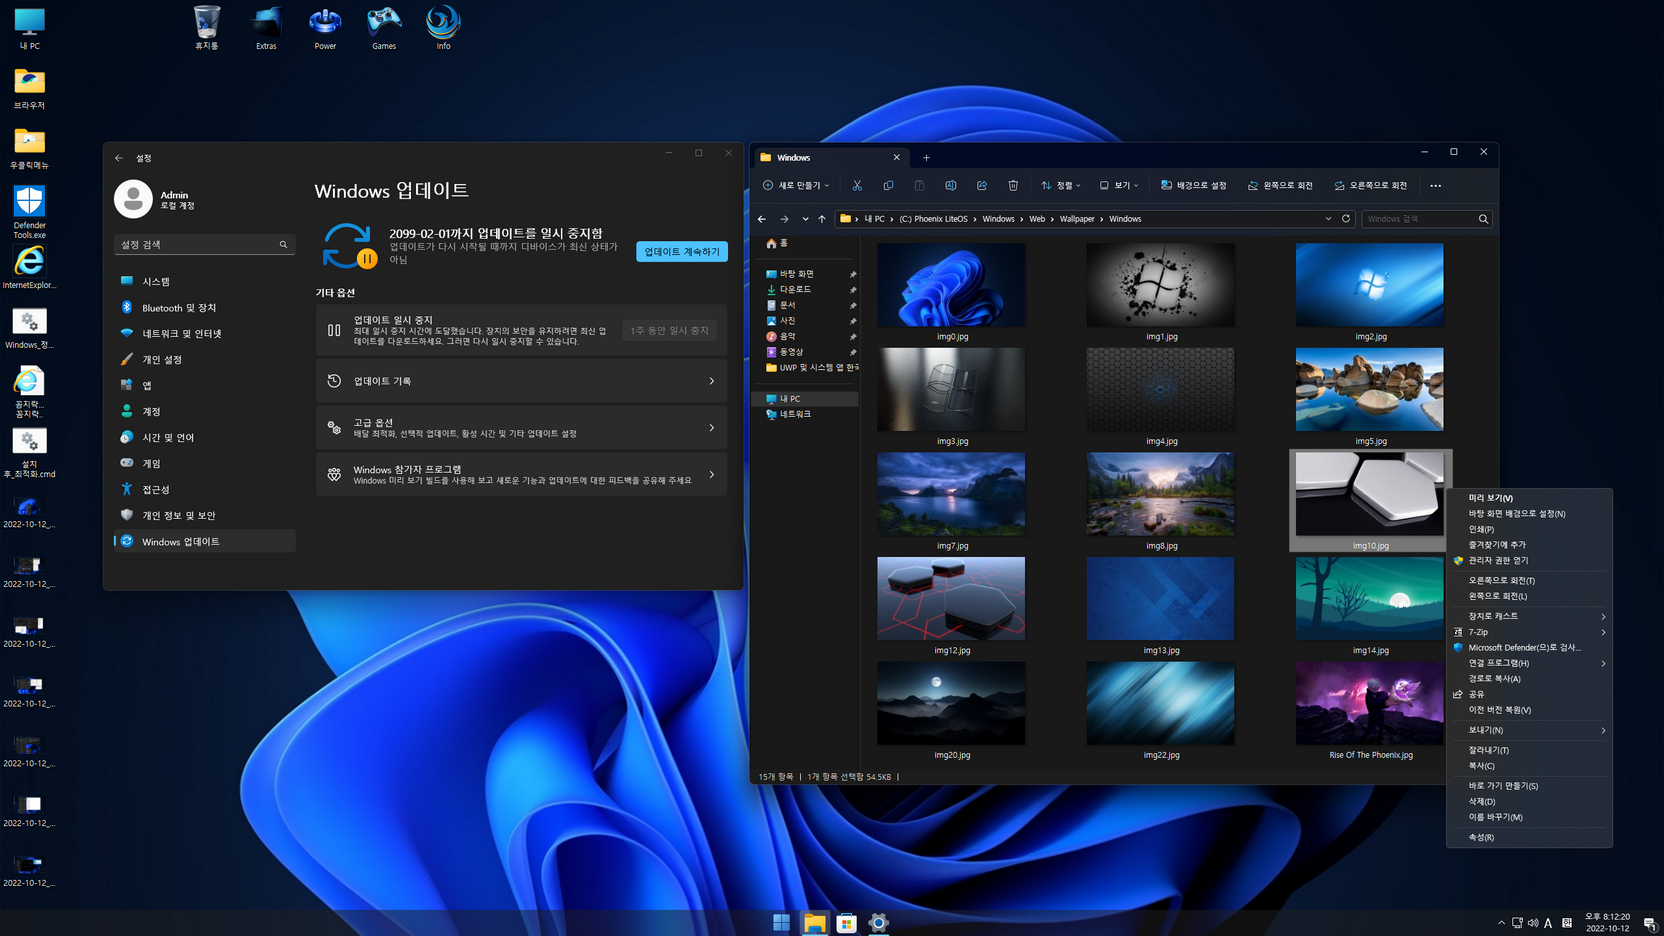Screen dimensions: 1664x936
Task: Open the three-dots More options in Explorer
Action: click(x=1435, y=185)
